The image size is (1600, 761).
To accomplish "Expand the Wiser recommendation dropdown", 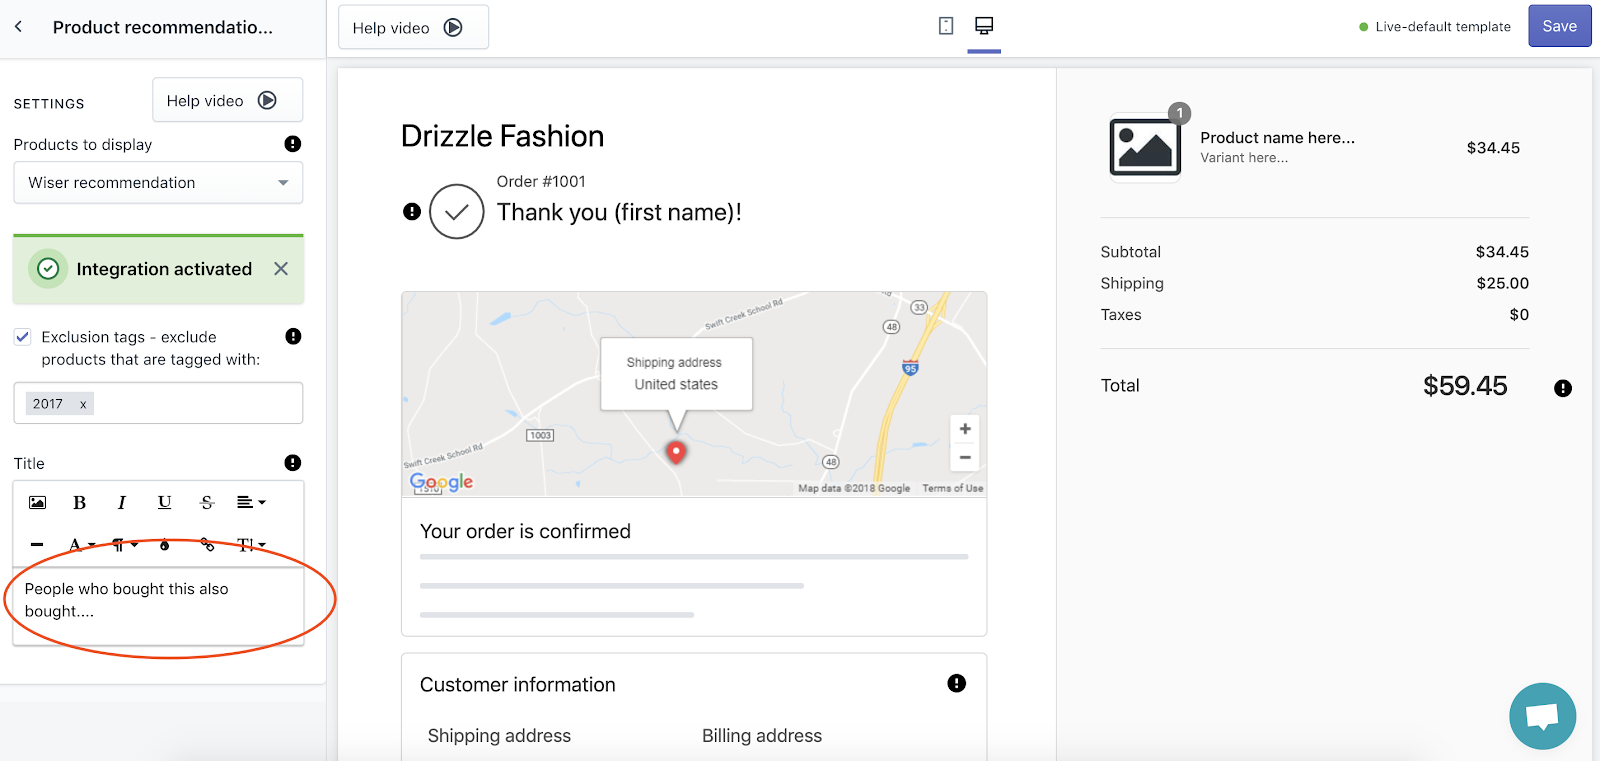I will tap(158, 183).
